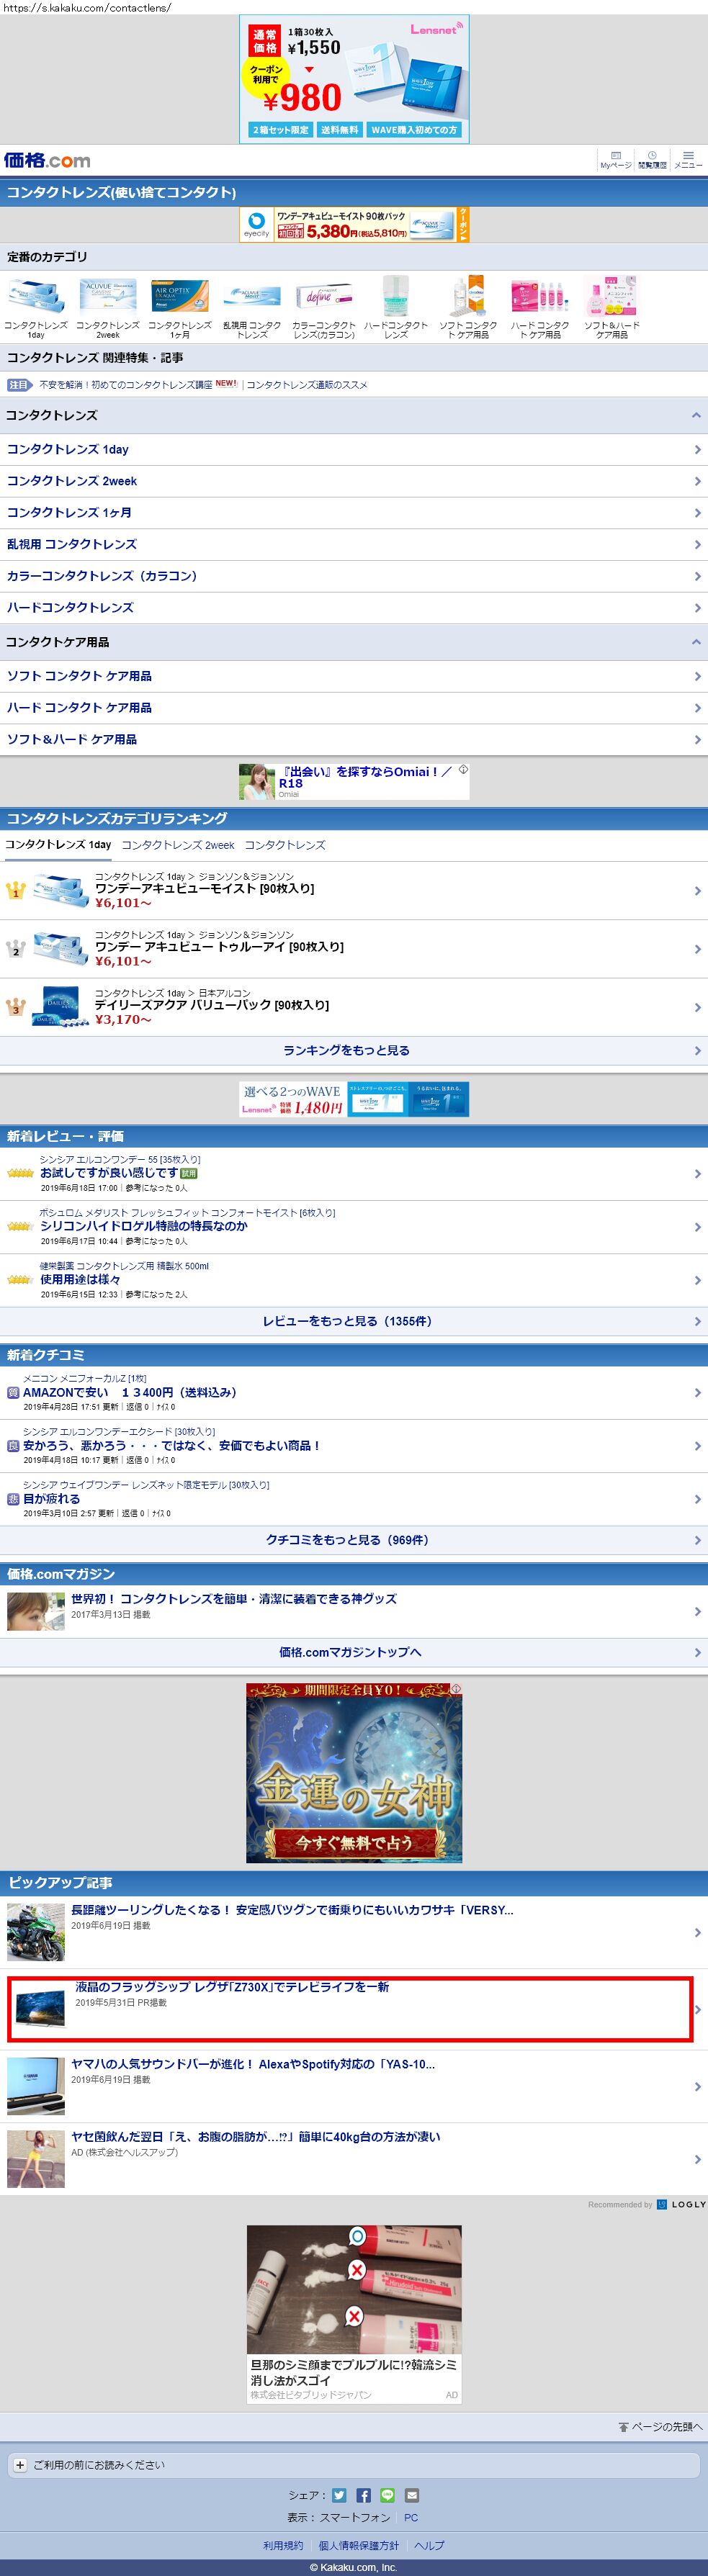Click ランキングをもっと見る

354,1050
